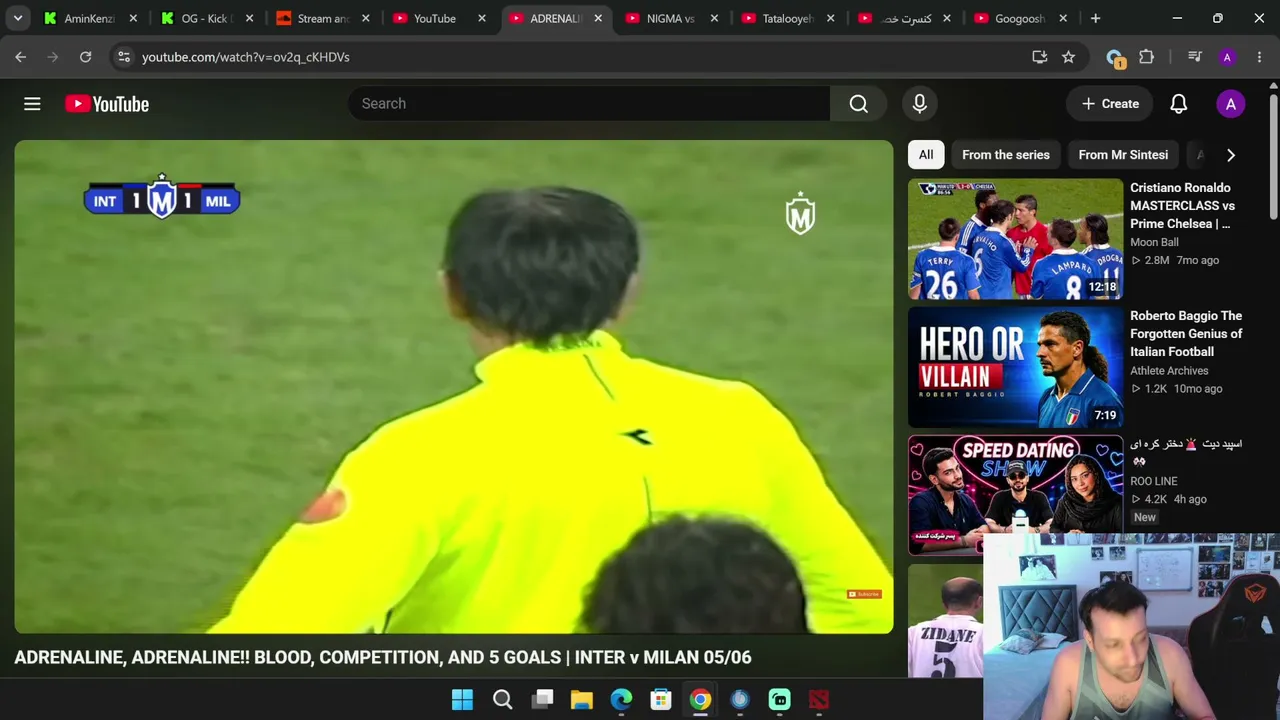
Task: Visit the ROO LINE channel
Action: [1153, 481]
